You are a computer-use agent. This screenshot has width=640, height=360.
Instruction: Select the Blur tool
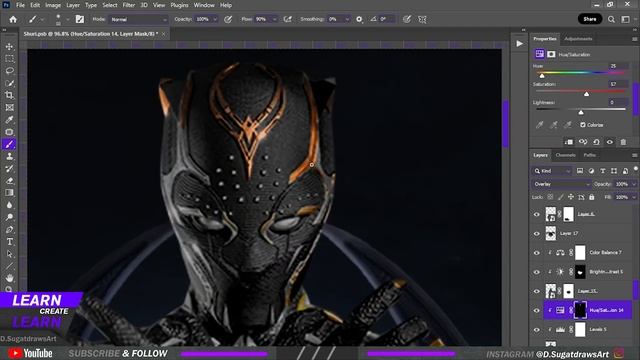(9, 205)
